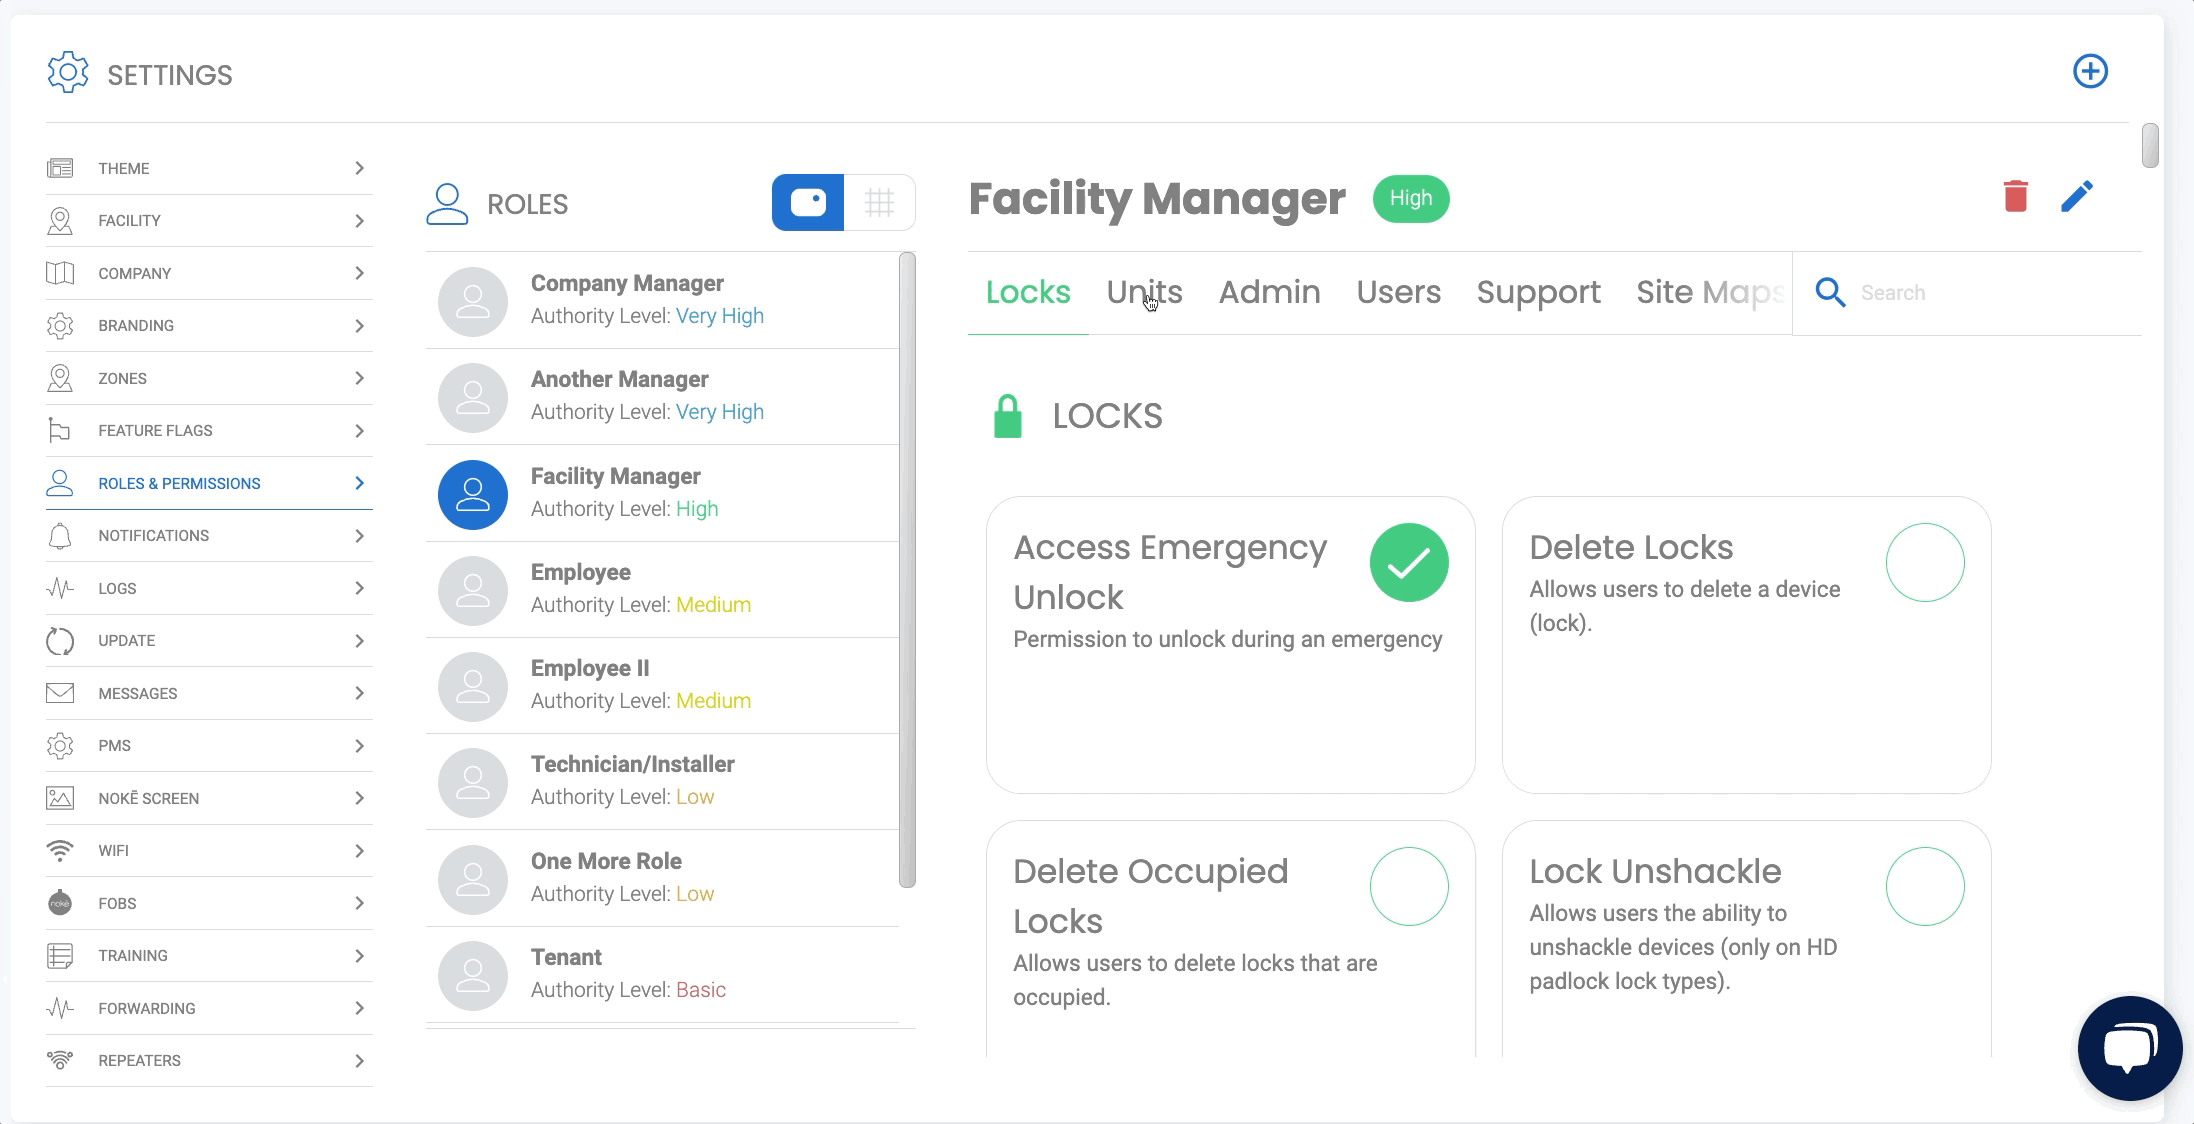The height and width of the screenshot is (1124, 2194).
Task: Switch roles to grid view icon
Action: 879,203
